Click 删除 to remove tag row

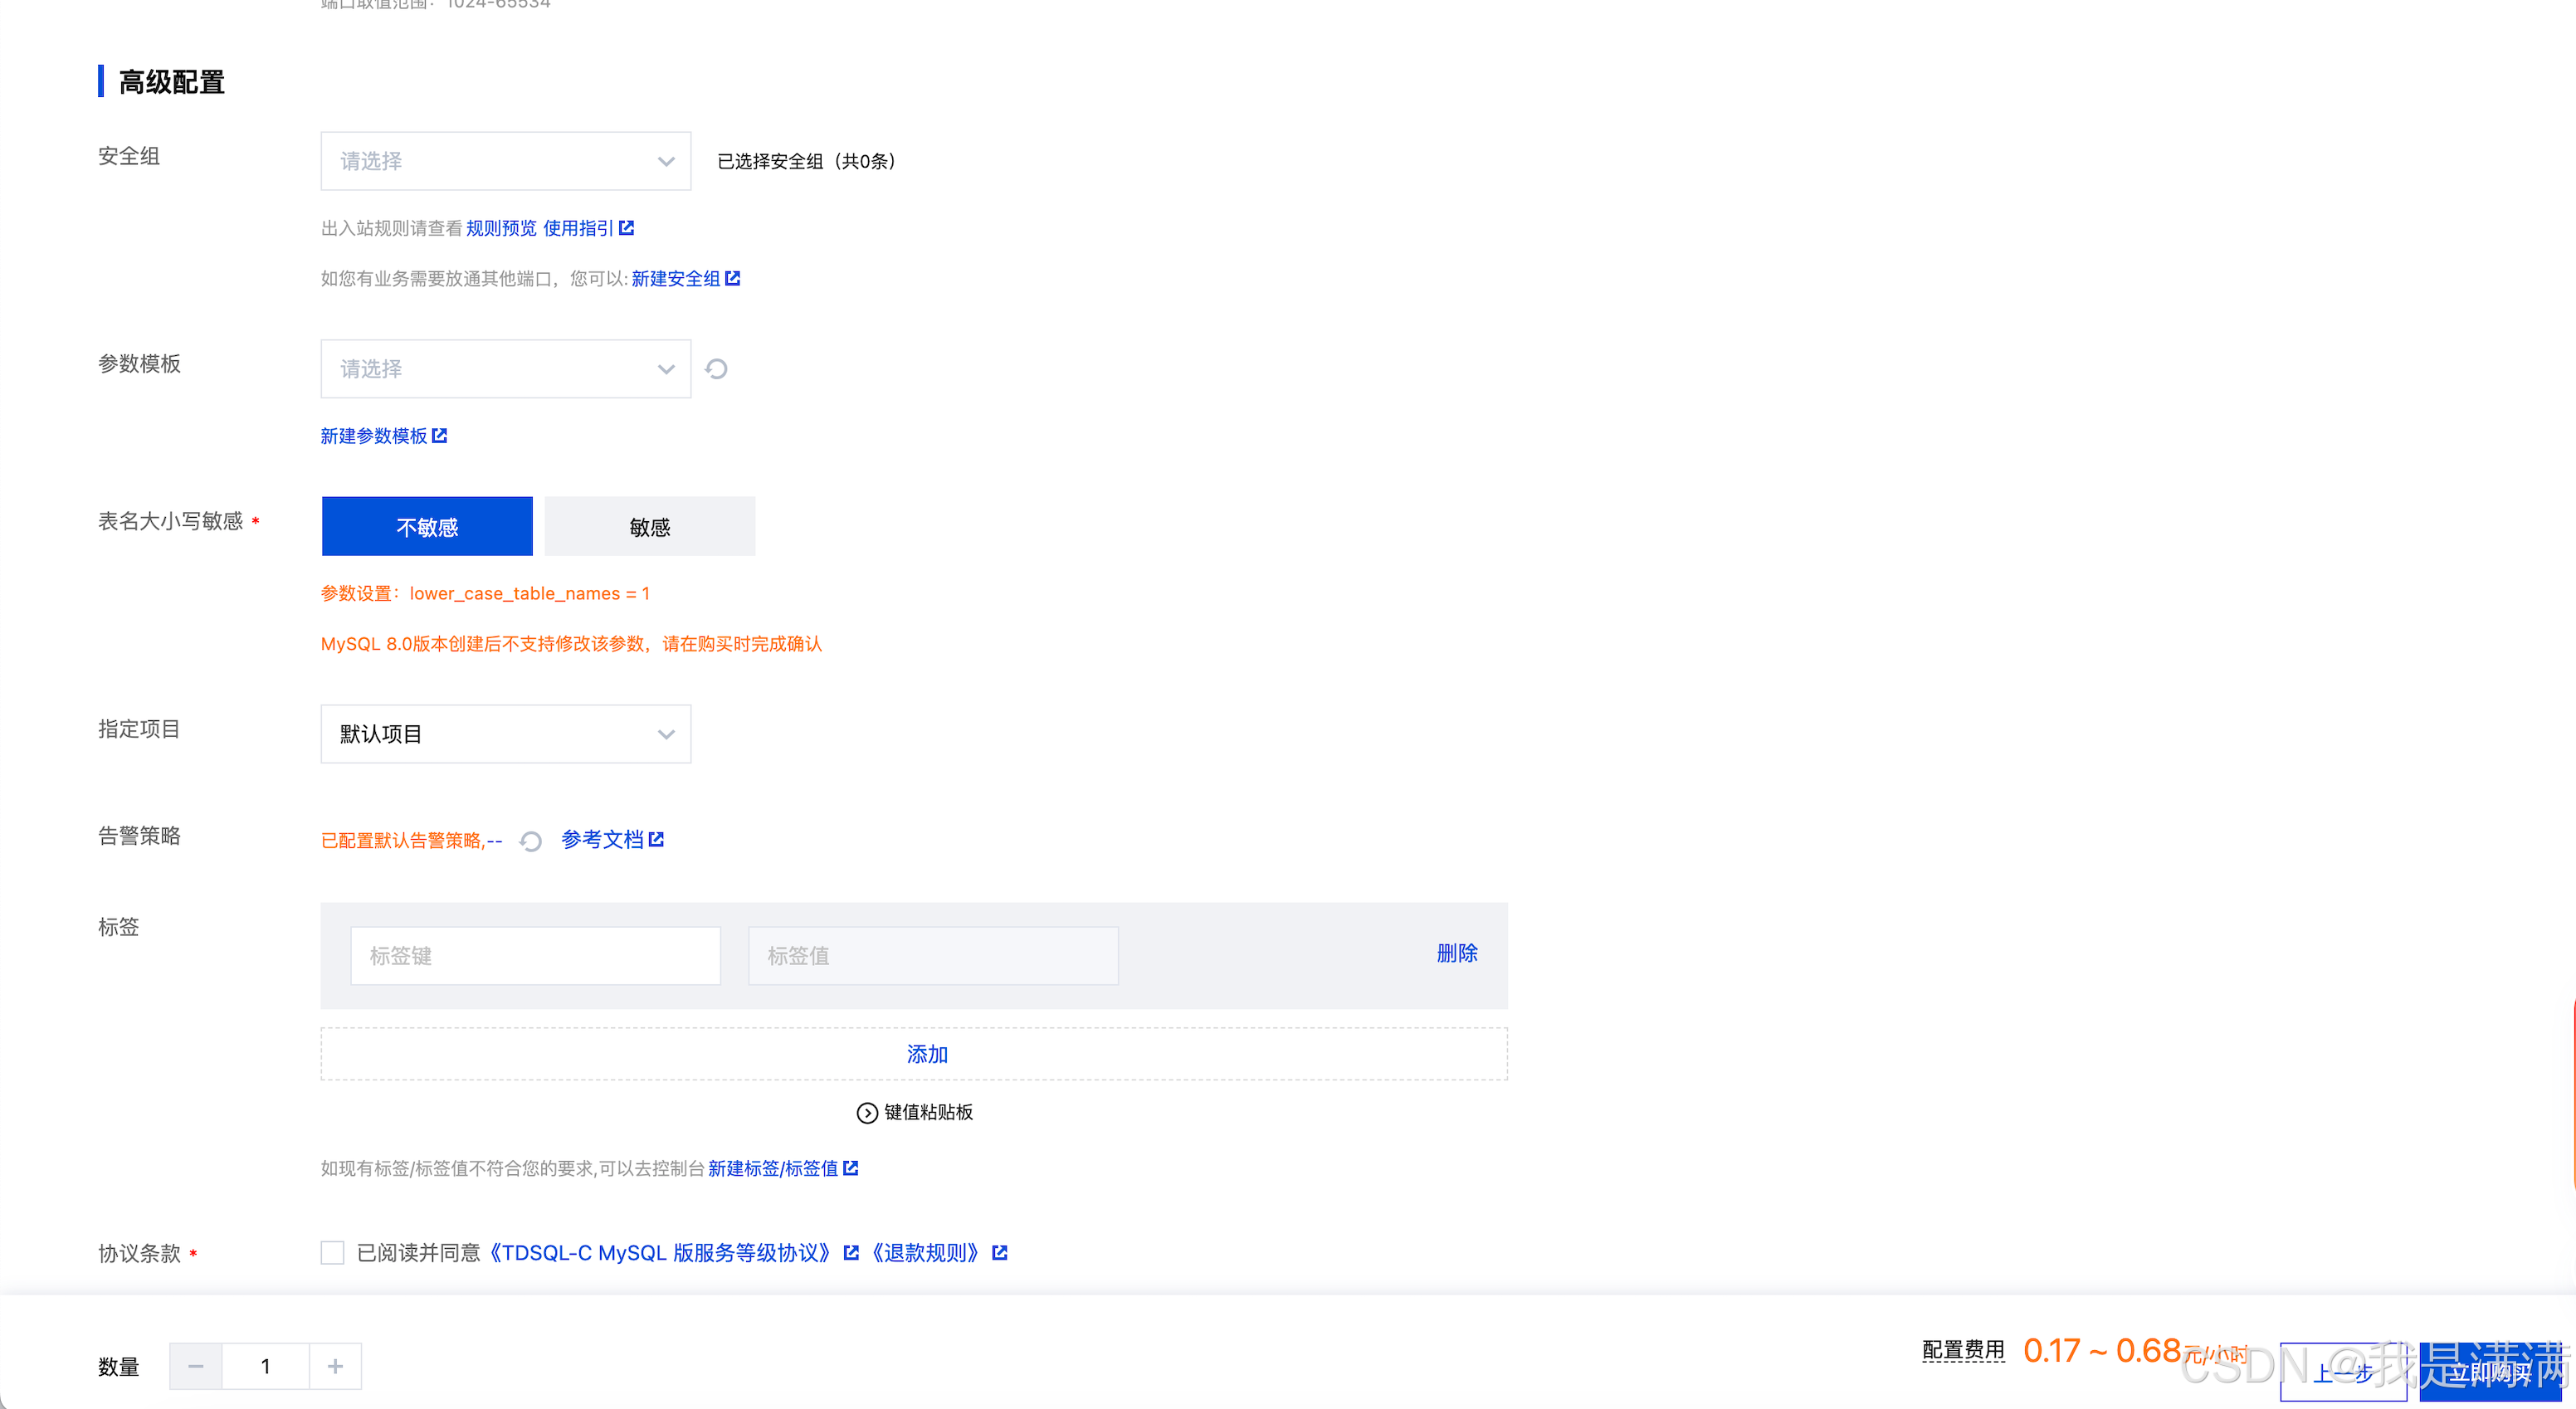coord(1456,953)
